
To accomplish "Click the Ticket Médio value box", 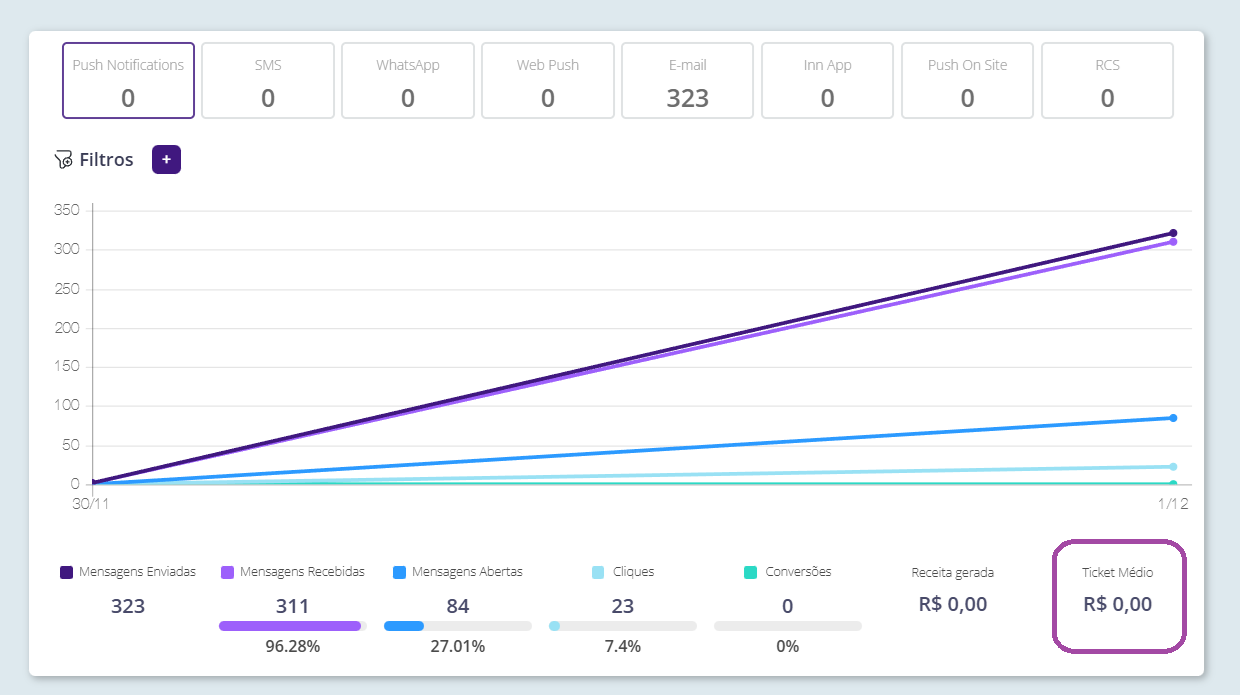I will 1118,596.
